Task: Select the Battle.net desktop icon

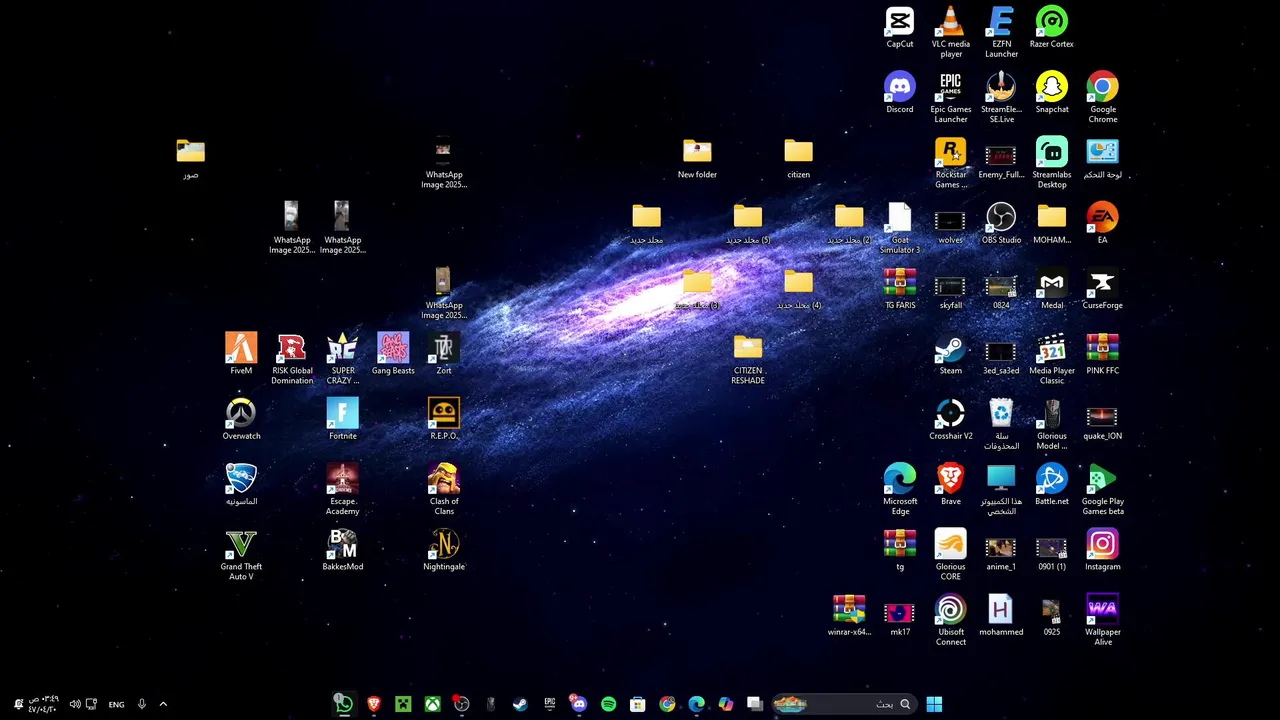Action: pos(1052,485)
